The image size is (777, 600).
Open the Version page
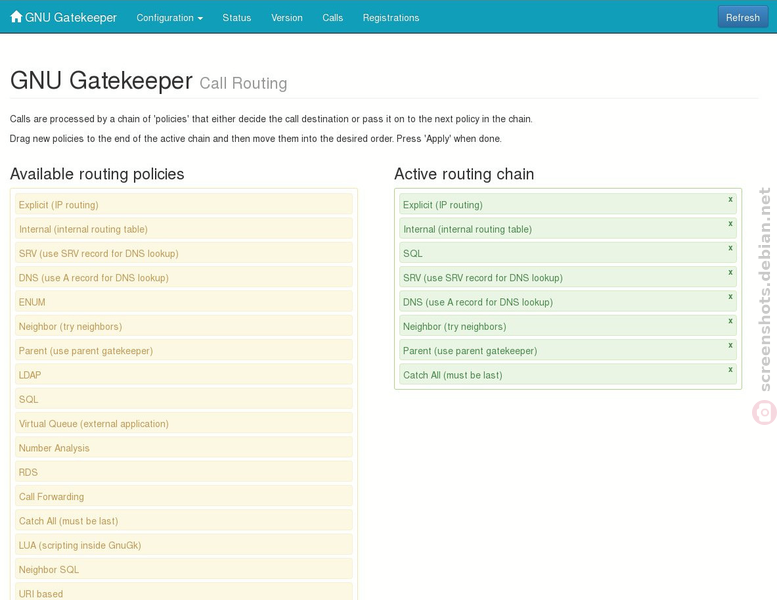click(x=286, y=18)
